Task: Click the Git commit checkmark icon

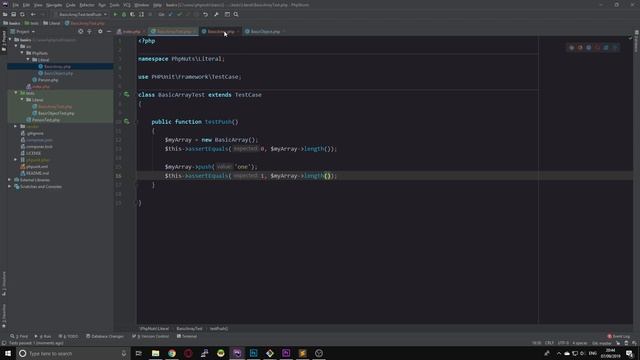Action: coord(179,14)
